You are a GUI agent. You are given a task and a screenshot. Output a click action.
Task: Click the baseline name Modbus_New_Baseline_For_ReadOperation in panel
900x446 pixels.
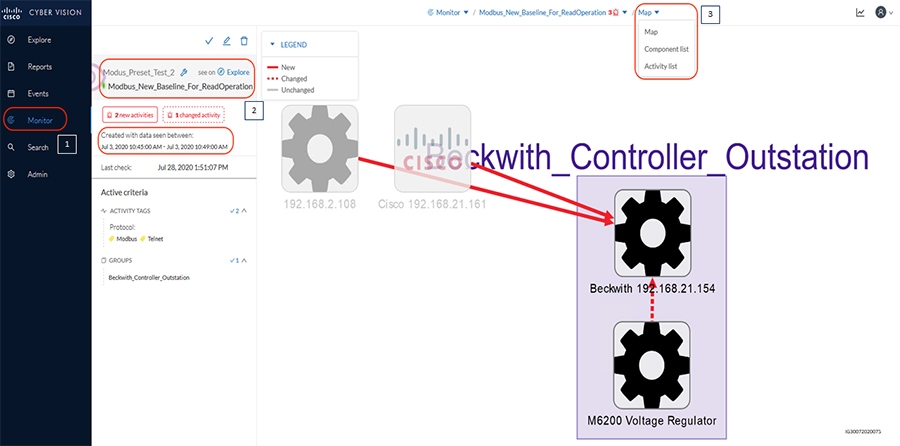[180, 87]
